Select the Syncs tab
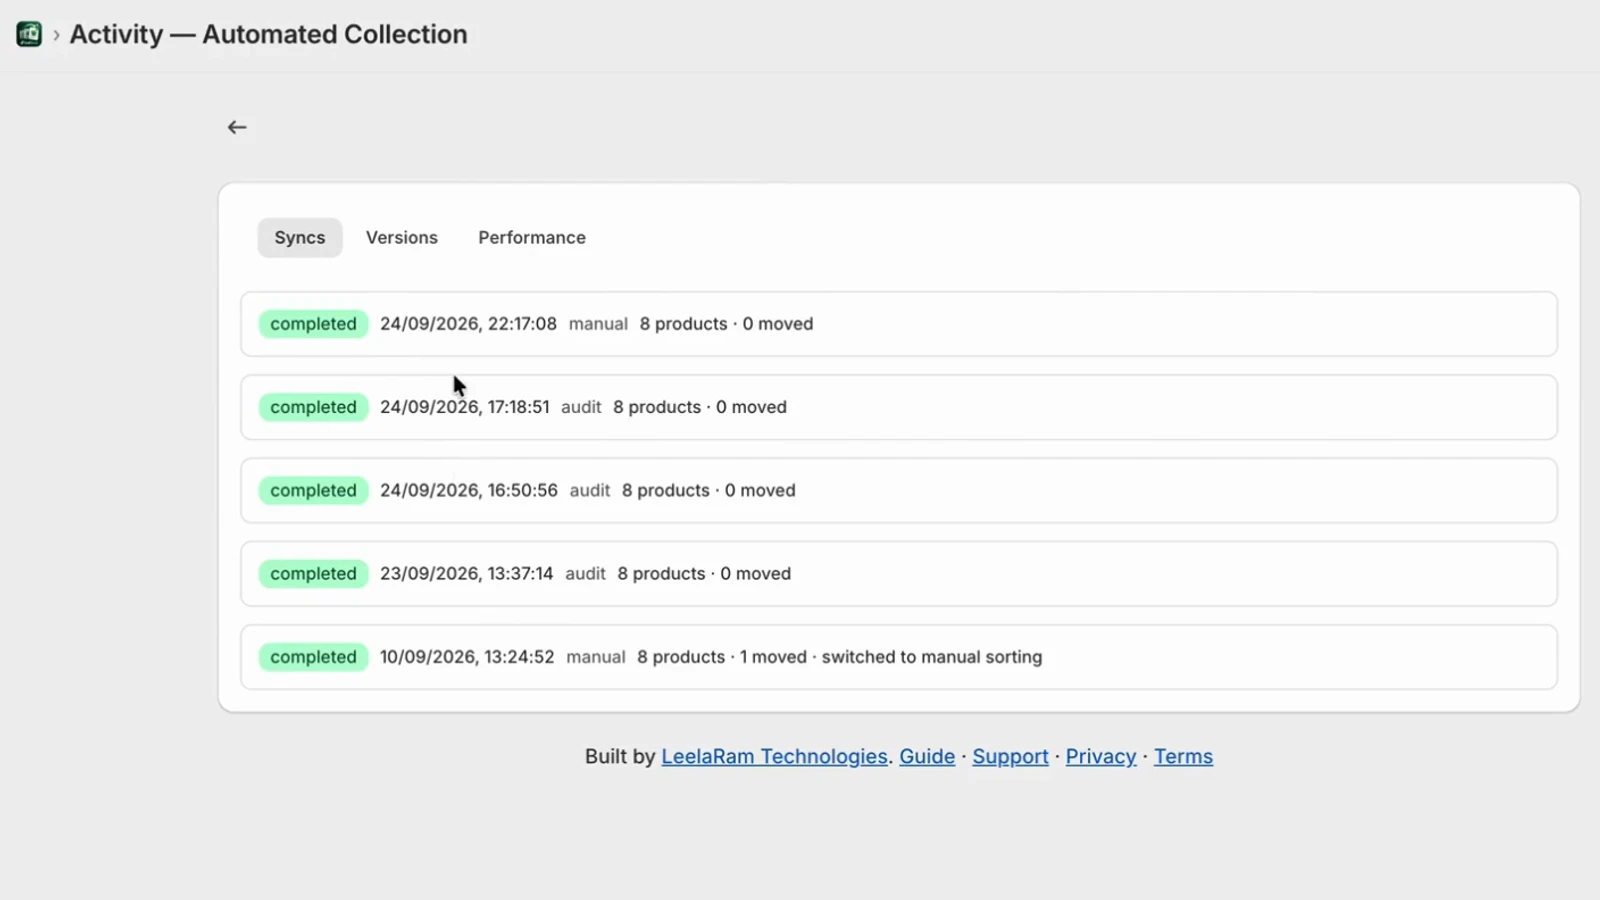The width and height of the screenshot is (1600, 900). click(300, 238)
